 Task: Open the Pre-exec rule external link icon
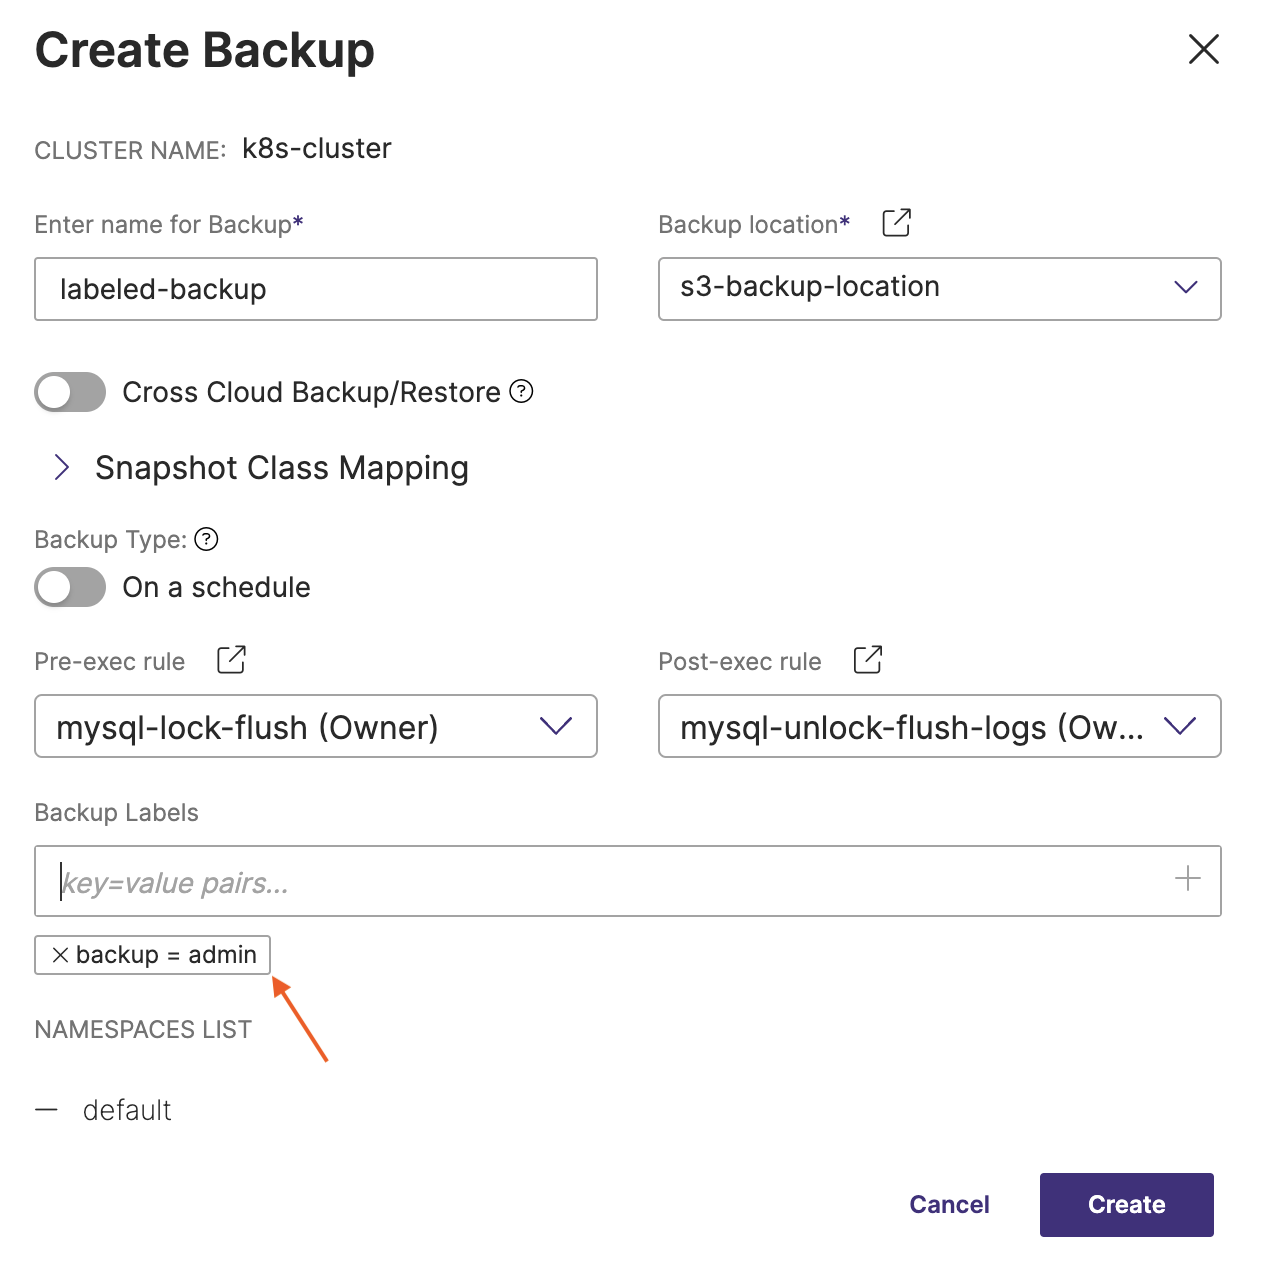pos(231,660)
